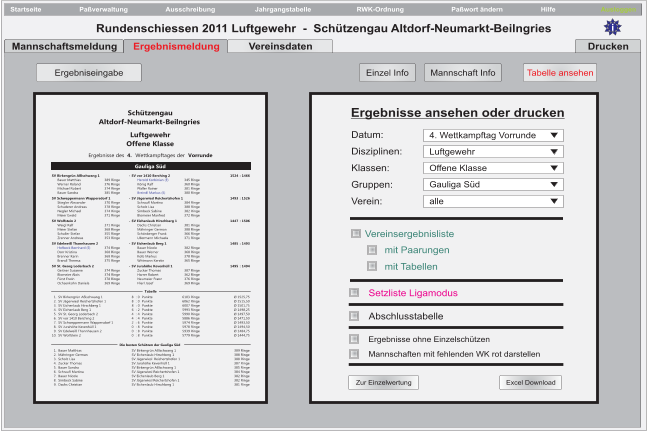Click the Mannschaft Info button
The image size is (647, 432).
coord(463,73)
